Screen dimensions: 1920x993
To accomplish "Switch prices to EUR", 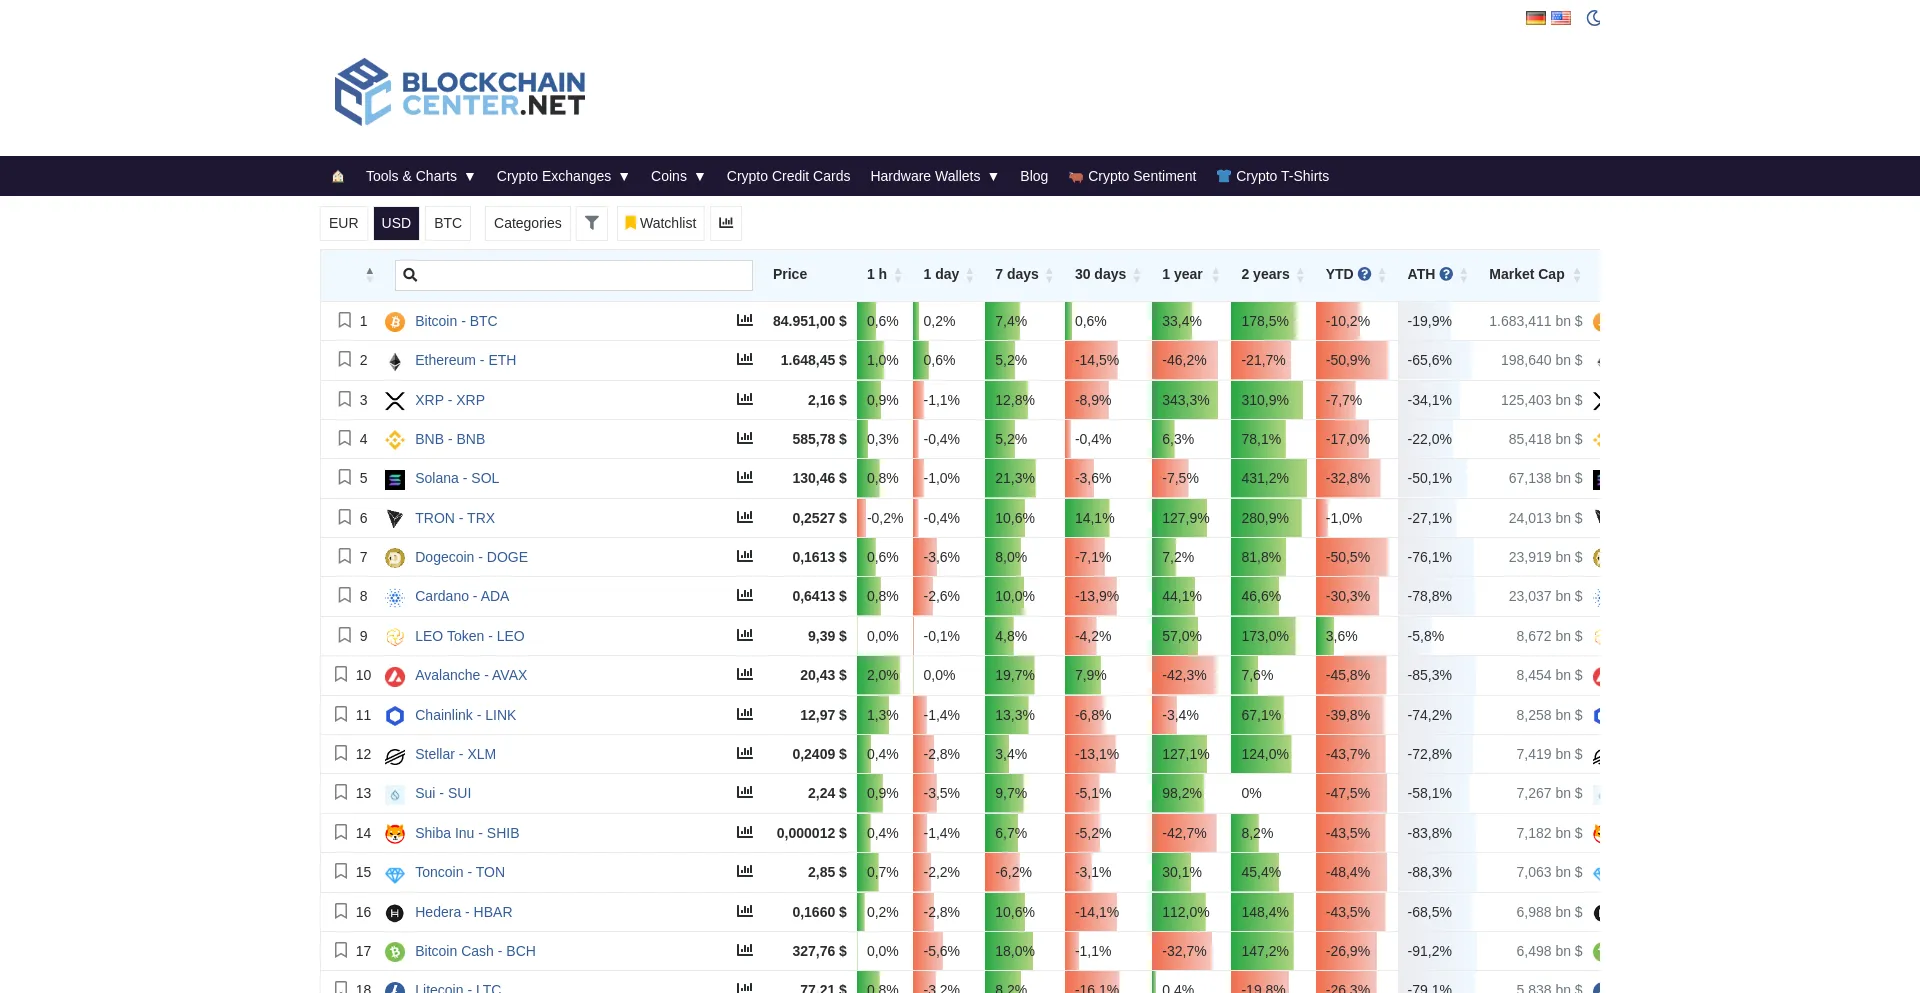I will (x=343, y=223).
